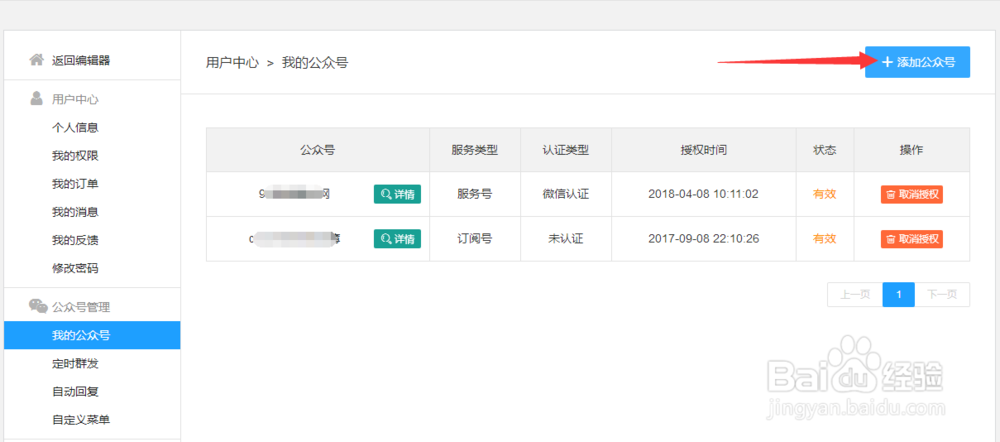Open 个人信息 in the sidebar
The image size is (1000, 442).
pos(75,128)
